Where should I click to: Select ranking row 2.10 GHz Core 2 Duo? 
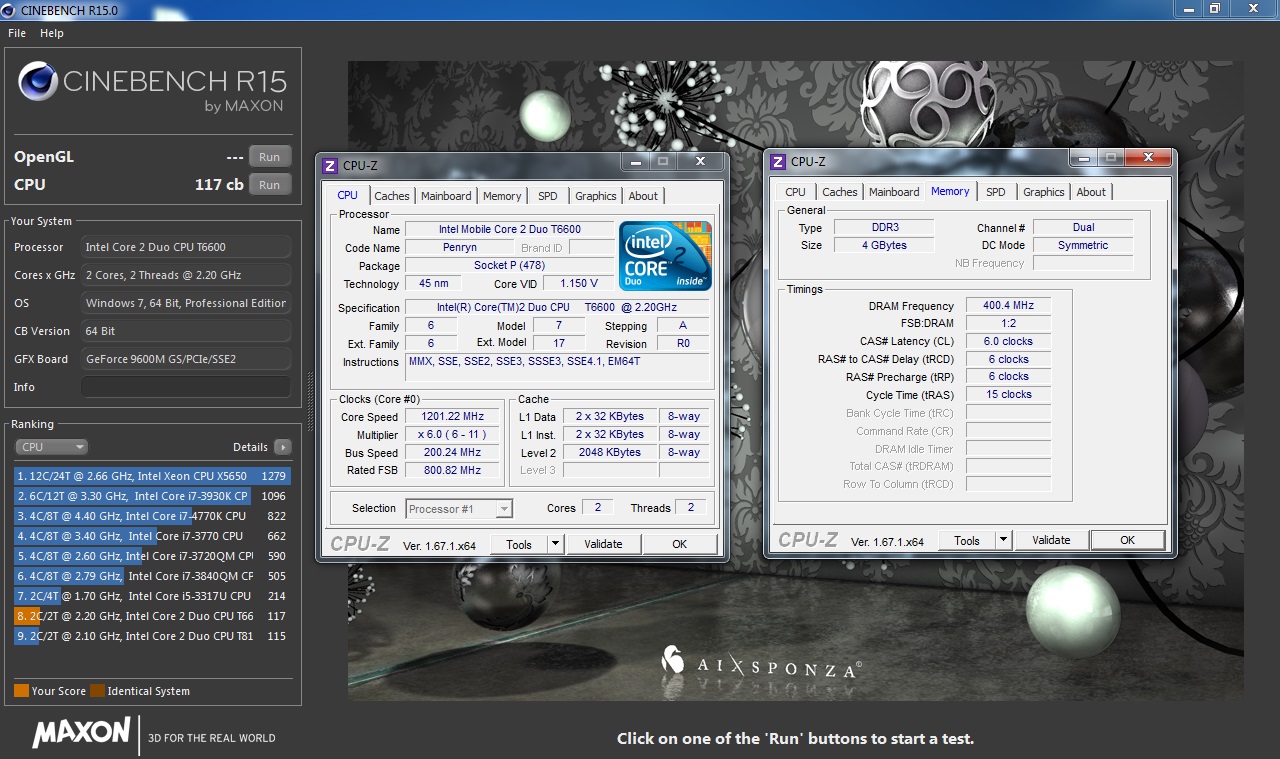click(152, 636)
